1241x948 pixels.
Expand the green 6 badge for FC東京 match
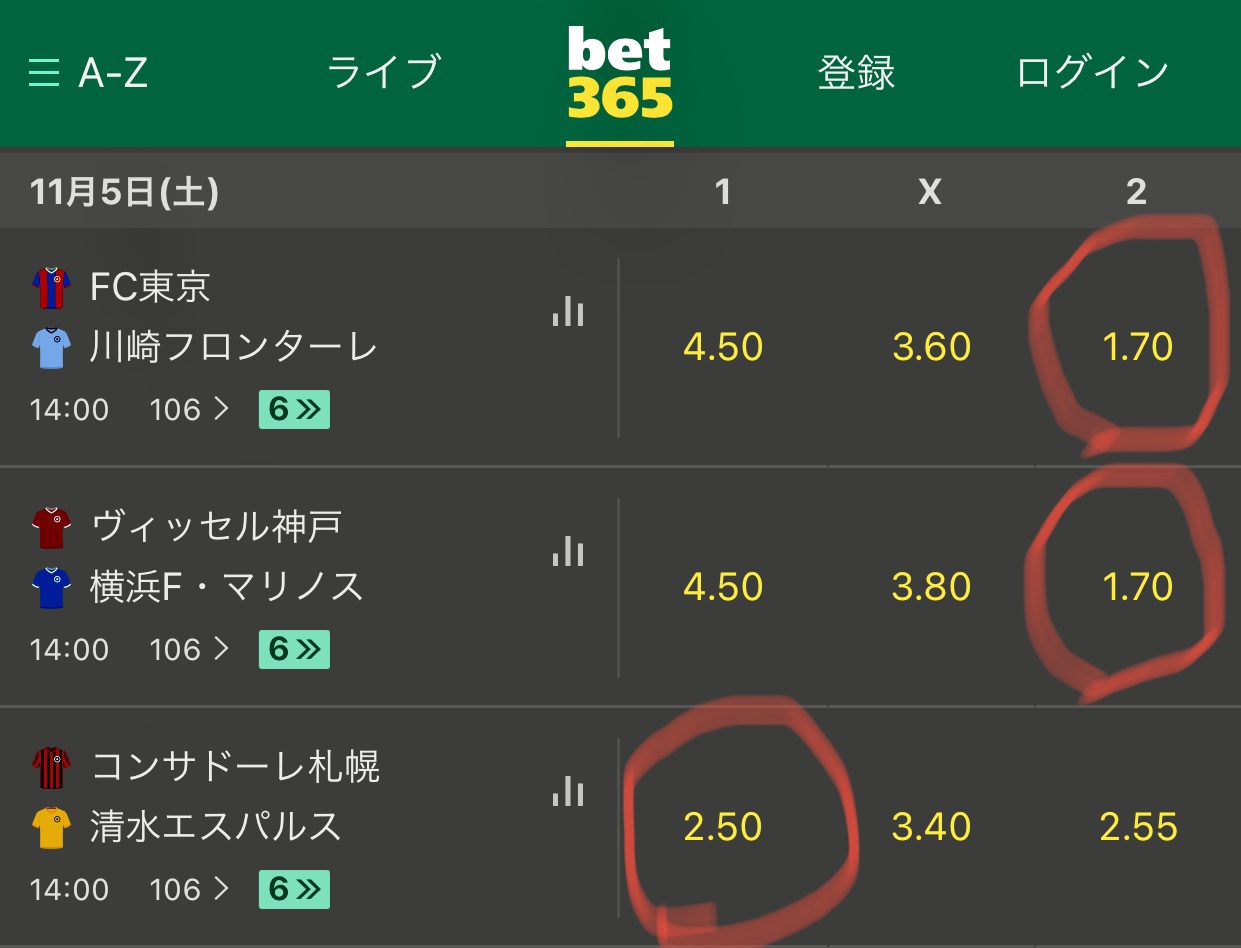[294, 409]
